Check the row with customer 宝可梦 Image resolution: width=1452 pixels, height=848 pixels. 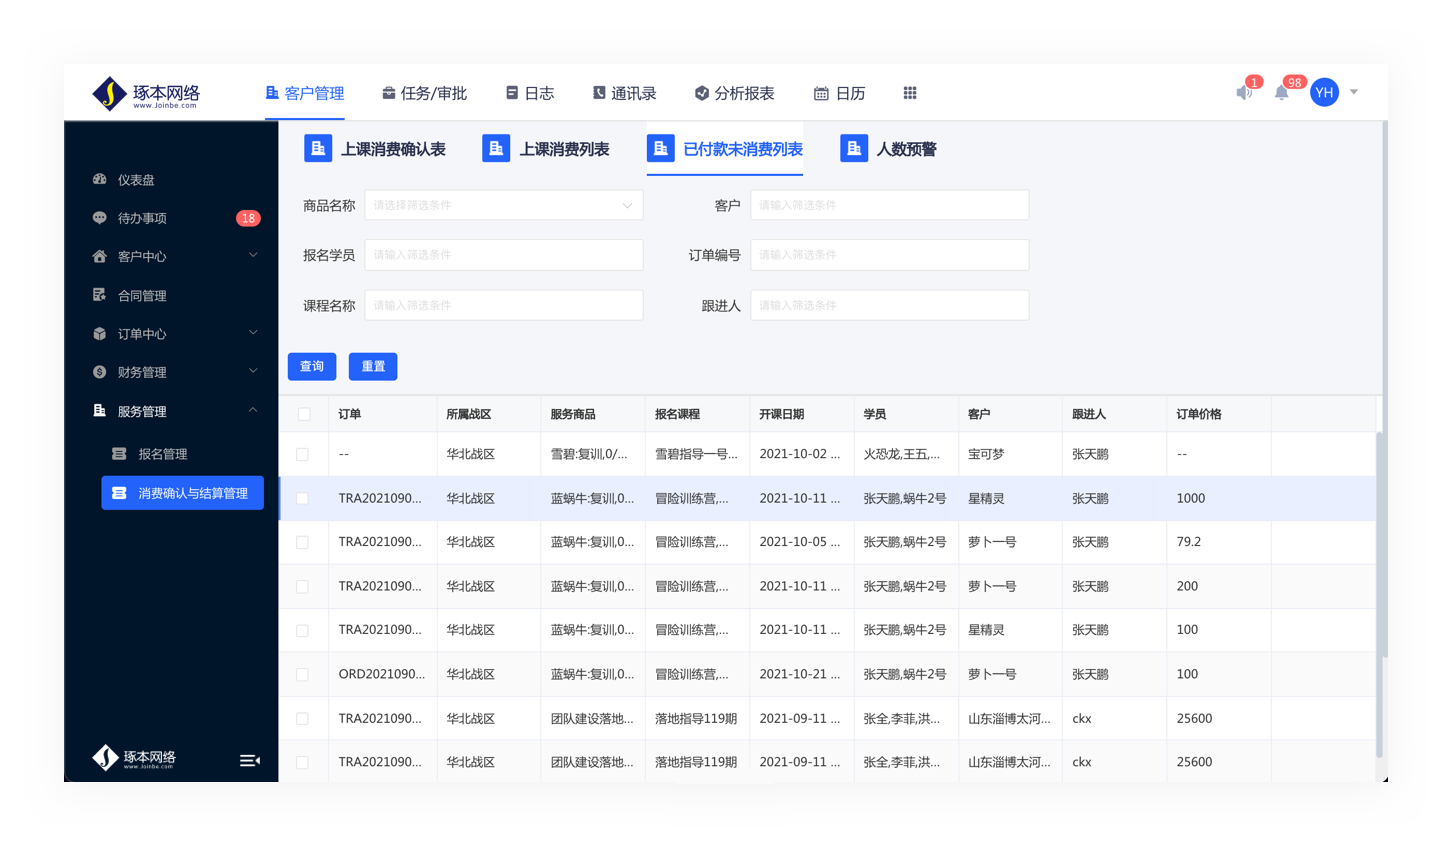(x=302, y=454)
